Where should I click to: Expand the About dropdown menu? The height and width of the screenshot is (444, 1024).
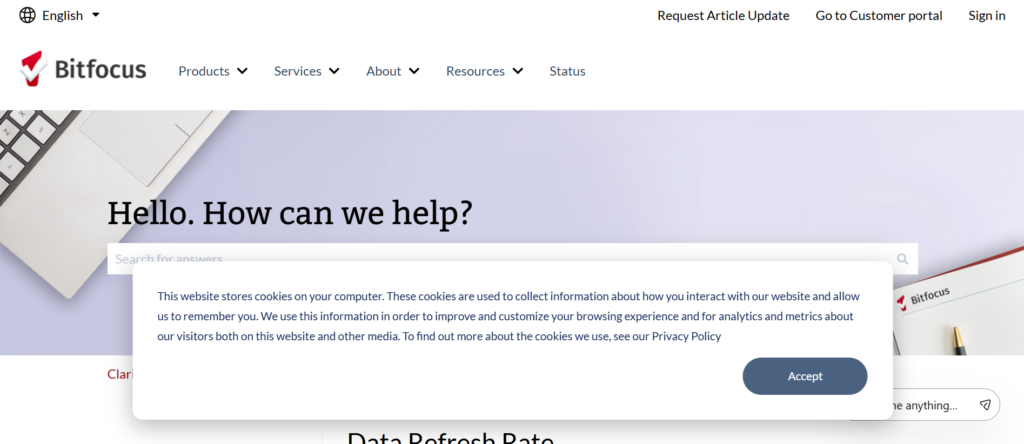tap(392, 71)
